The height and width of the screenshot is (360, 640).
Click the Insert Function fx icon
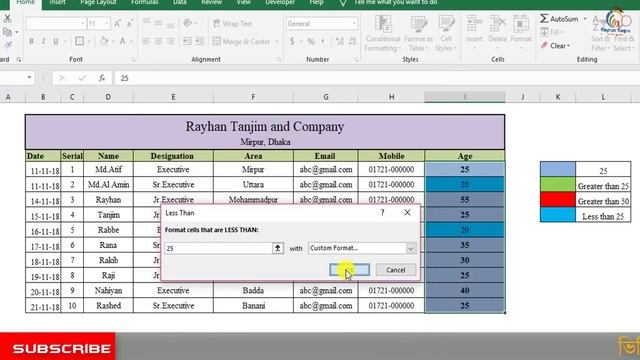(102, 78)
